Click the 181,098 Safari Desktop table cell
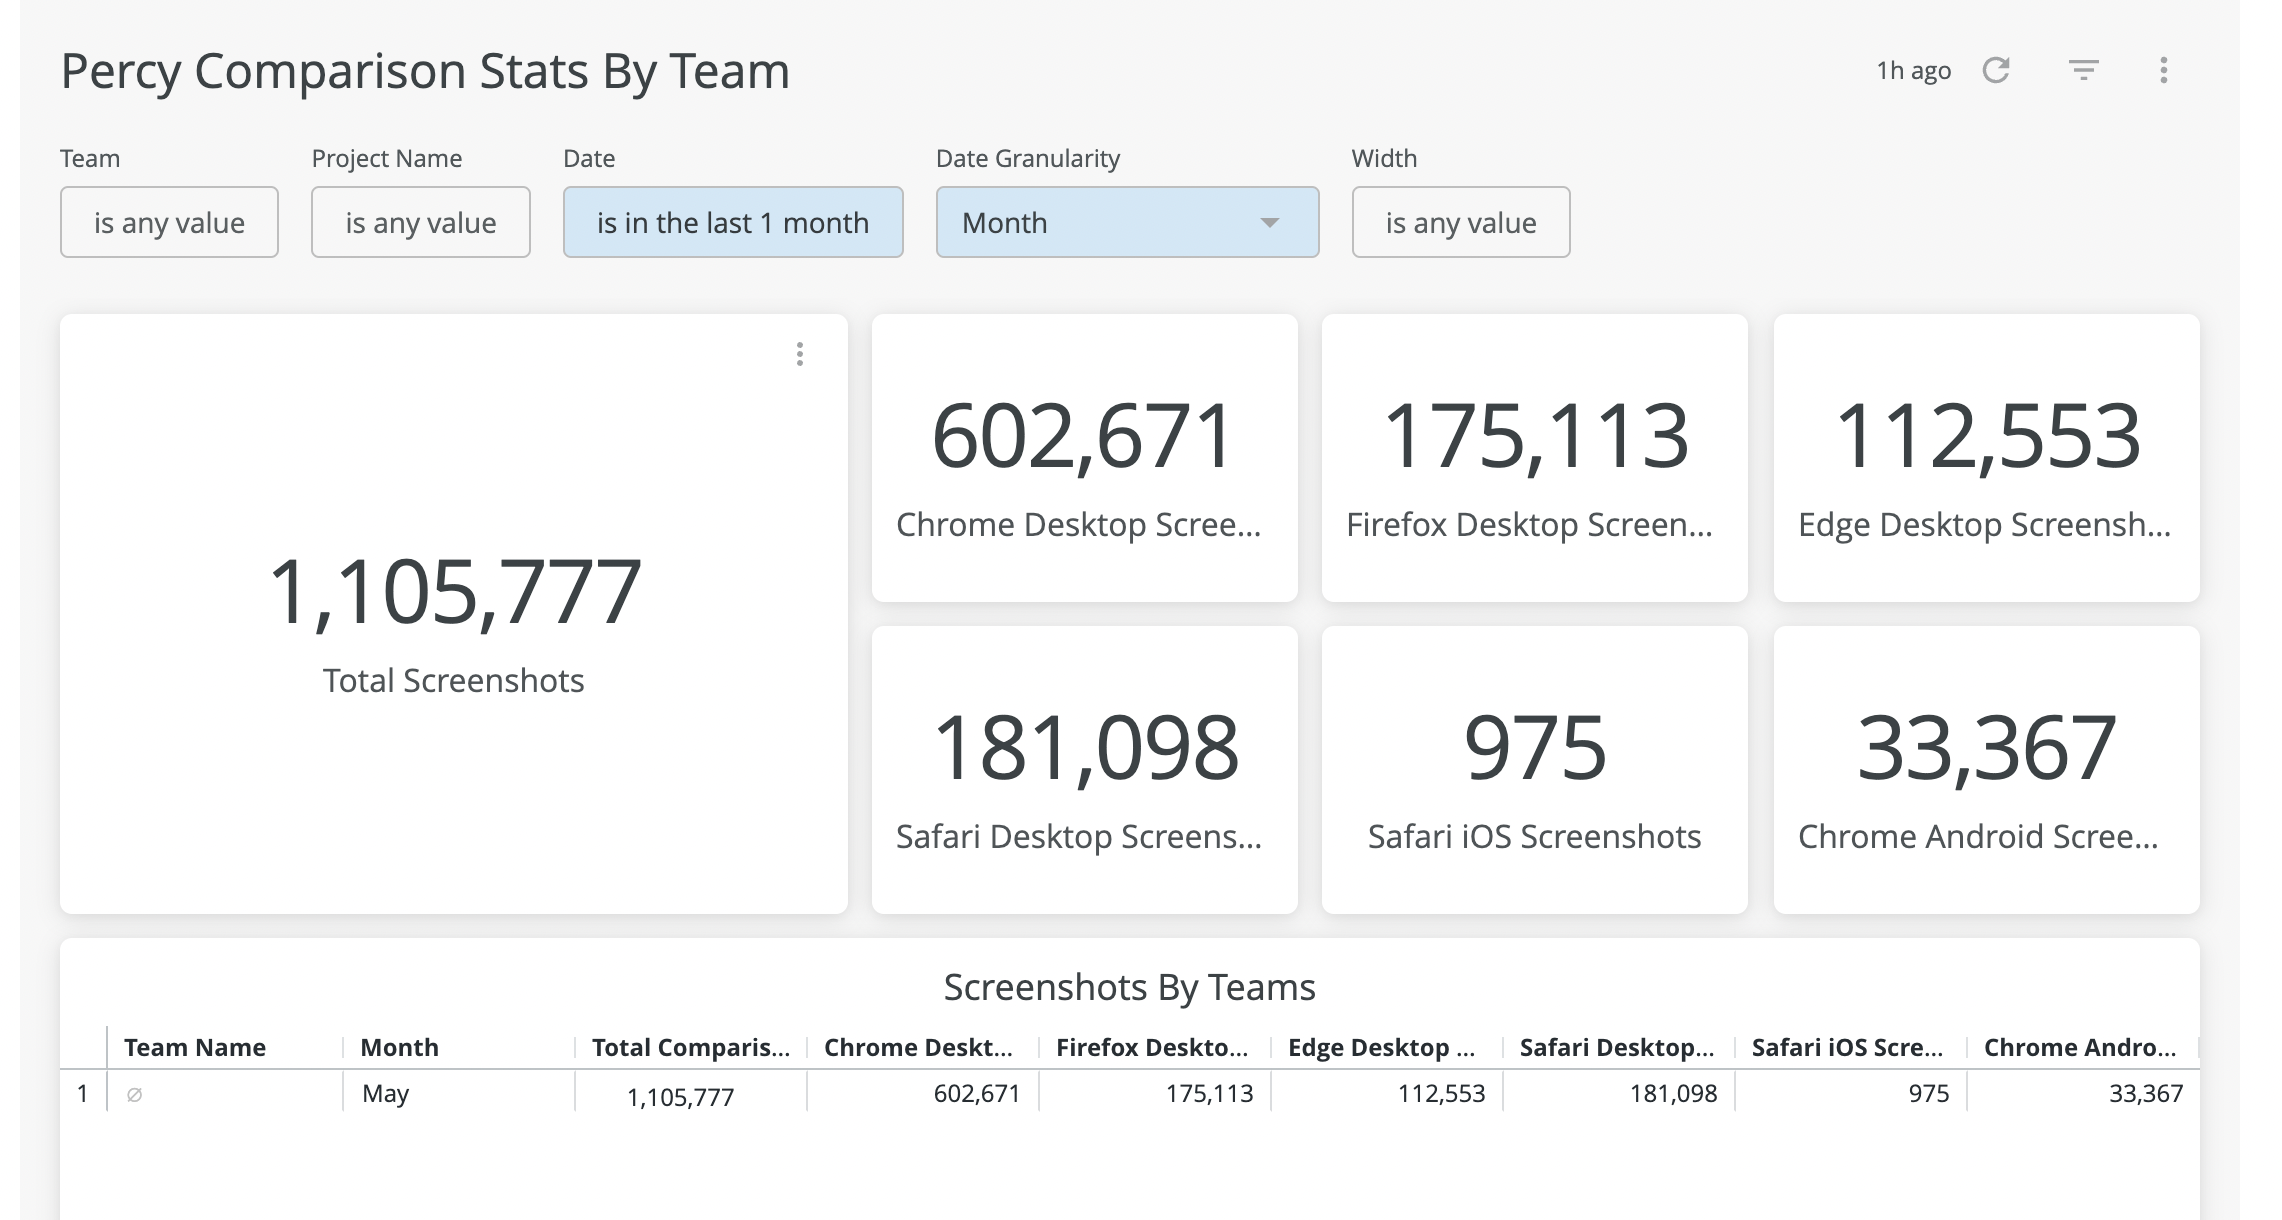 pyautogui.click(x=1672, y=1094)
